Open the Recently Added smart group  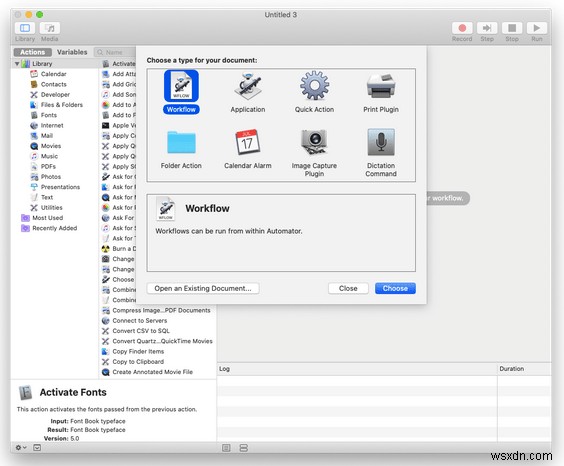(x=54, y=228)
